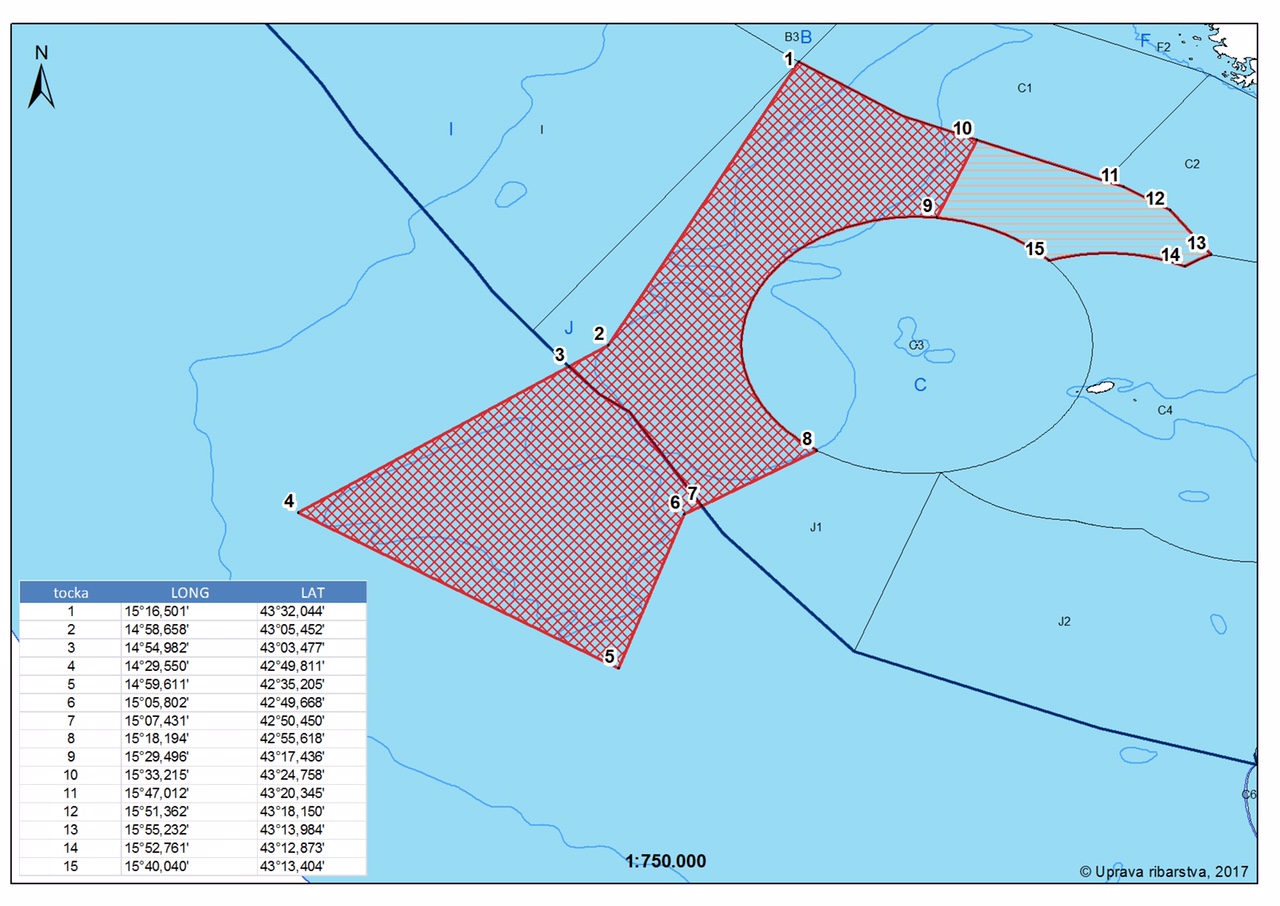The image size is (1280, 906).
Task: Click the LAT column header
Action: [313, 591]
